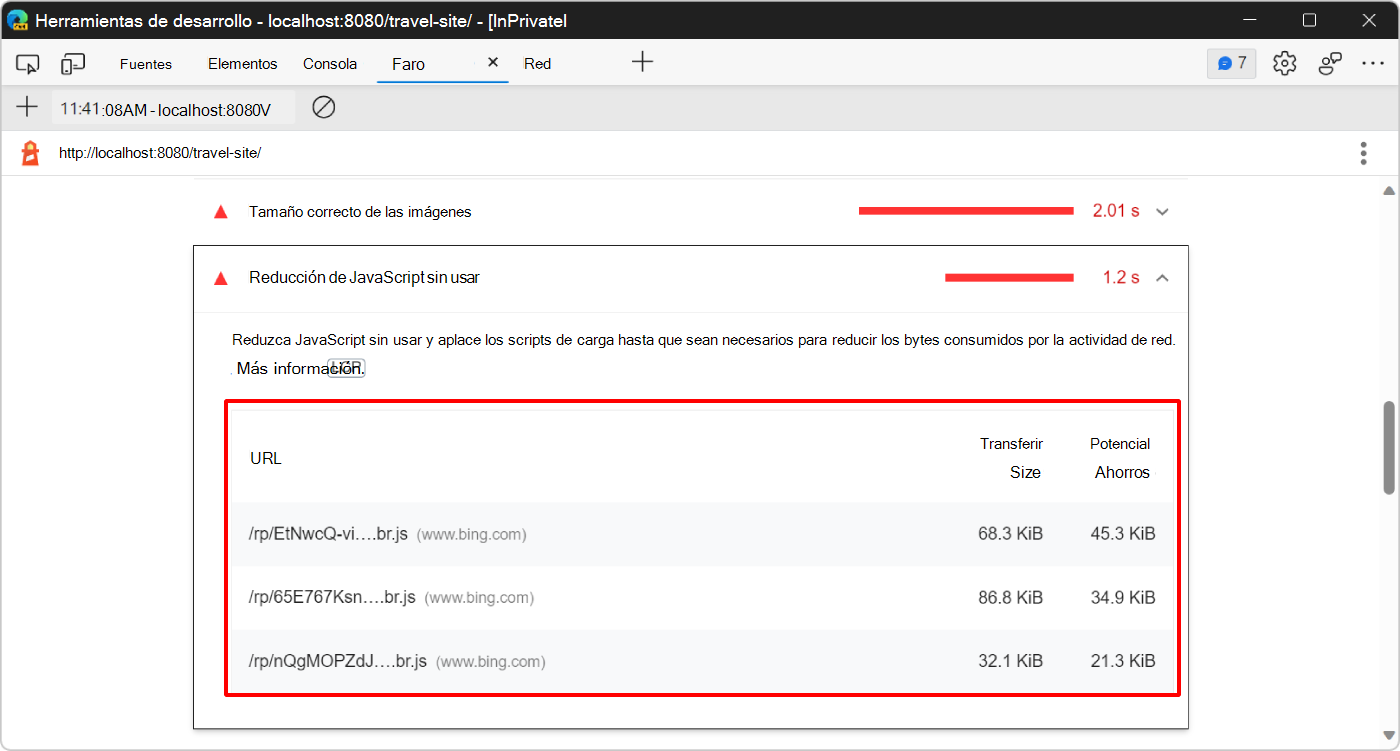Click the red severity bar next to 1.2 s
The height and width of the screenshot is (751, 1400).
point(1008,277)
